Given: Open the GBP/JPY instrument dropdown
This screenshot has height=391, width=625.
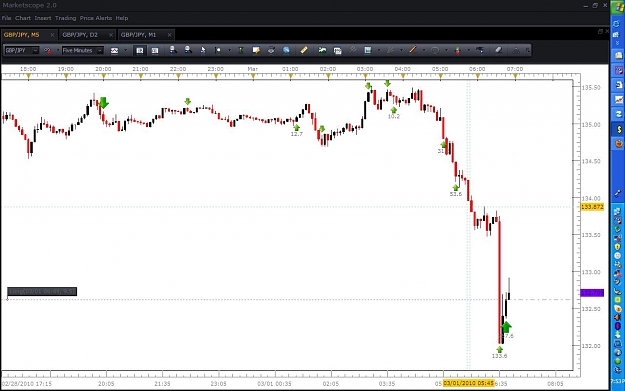Looking at the screenshot, I should (x=35, y=50).
